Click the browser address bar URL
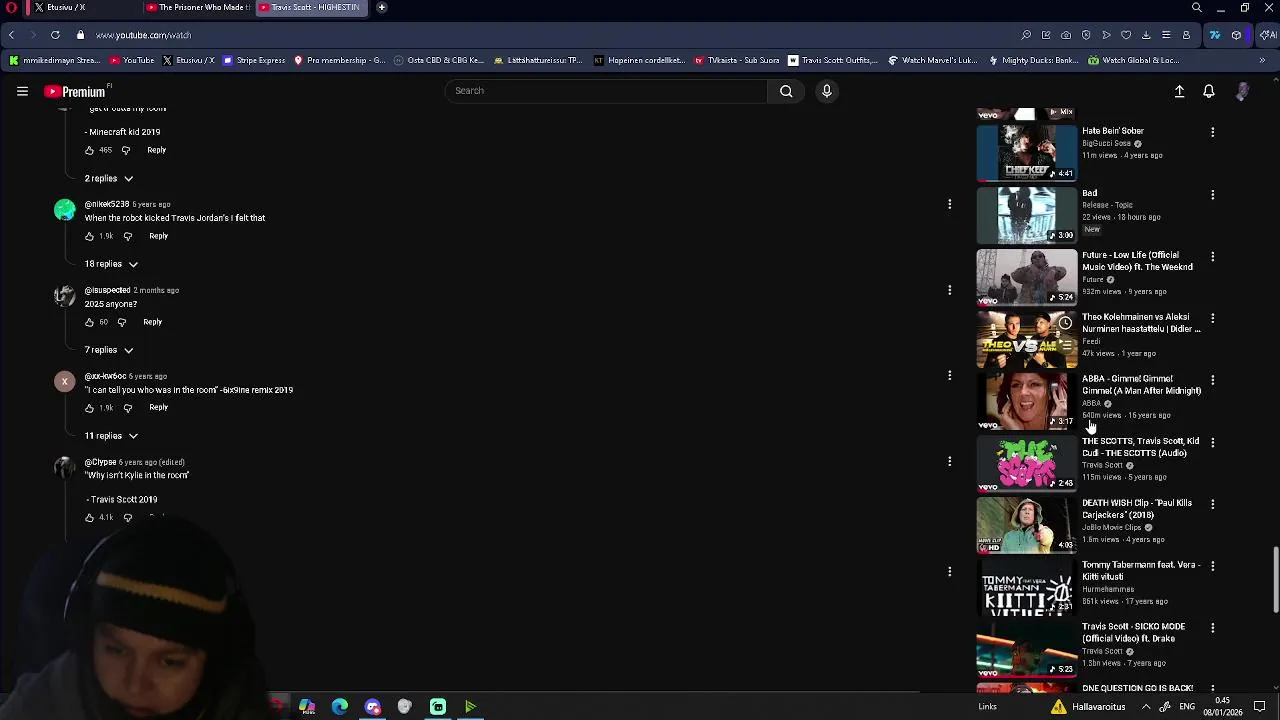 click(143, 35)
